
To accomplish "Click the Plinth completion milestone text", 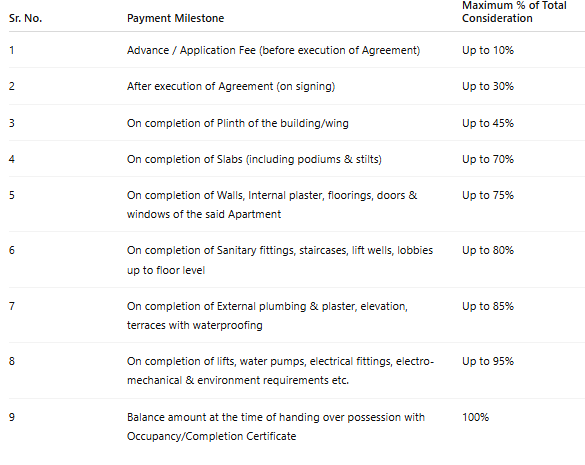I will [238, 123].
